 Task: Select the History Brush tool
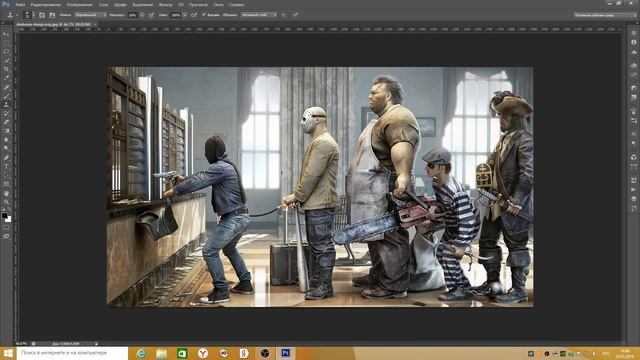click(6, 113)
